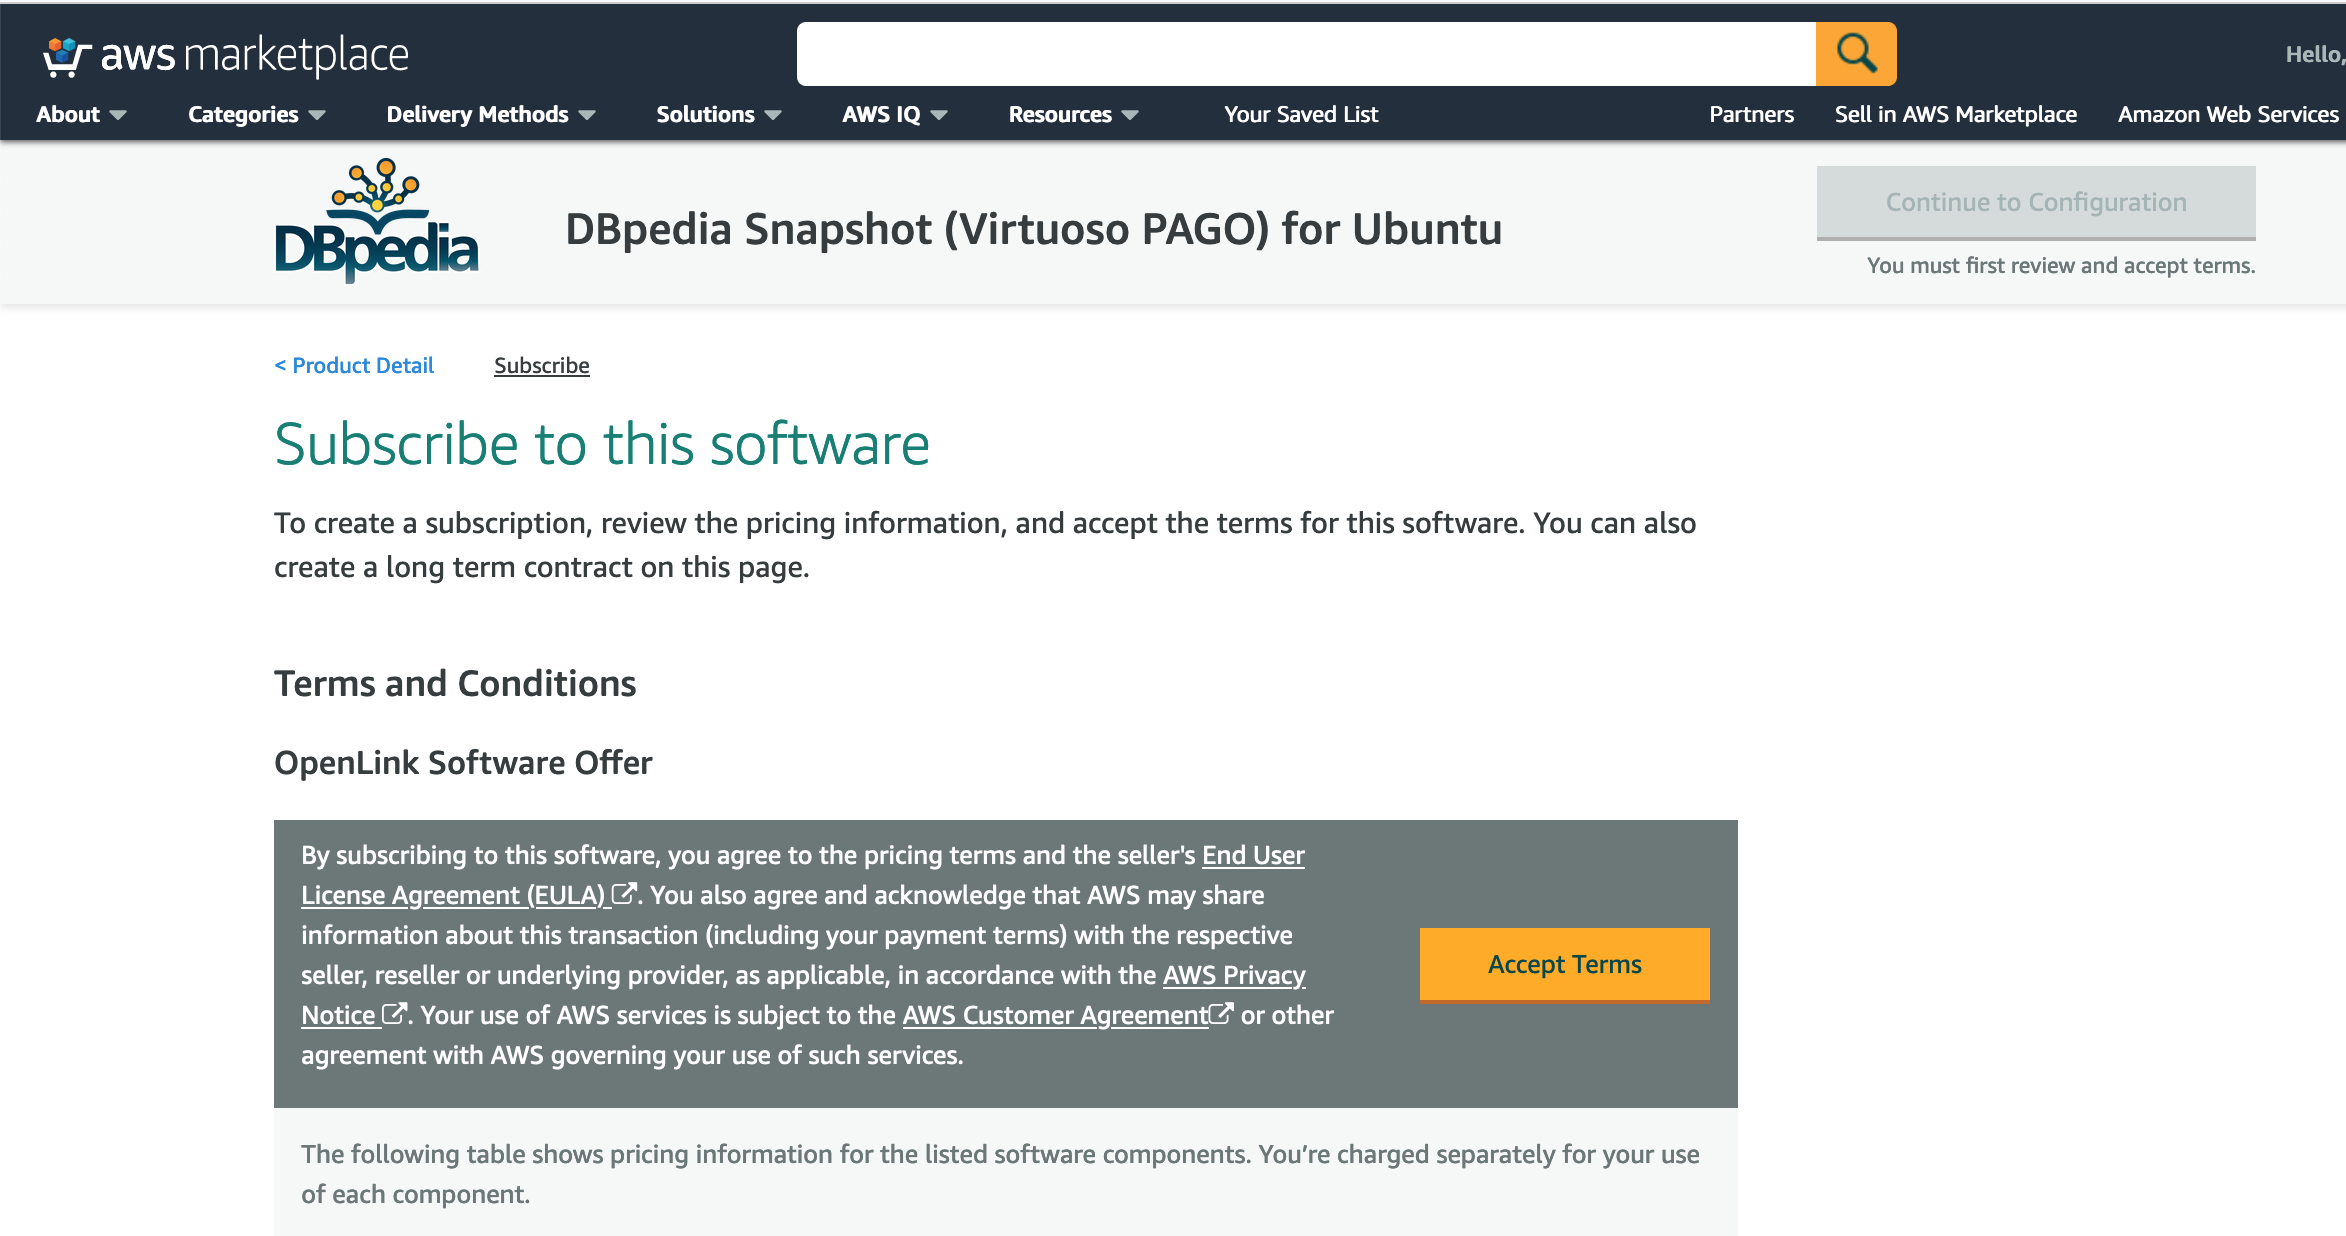2346x1236 pixels.
Task: Go back to Product Detail
Action: click(x=354, y=366)
